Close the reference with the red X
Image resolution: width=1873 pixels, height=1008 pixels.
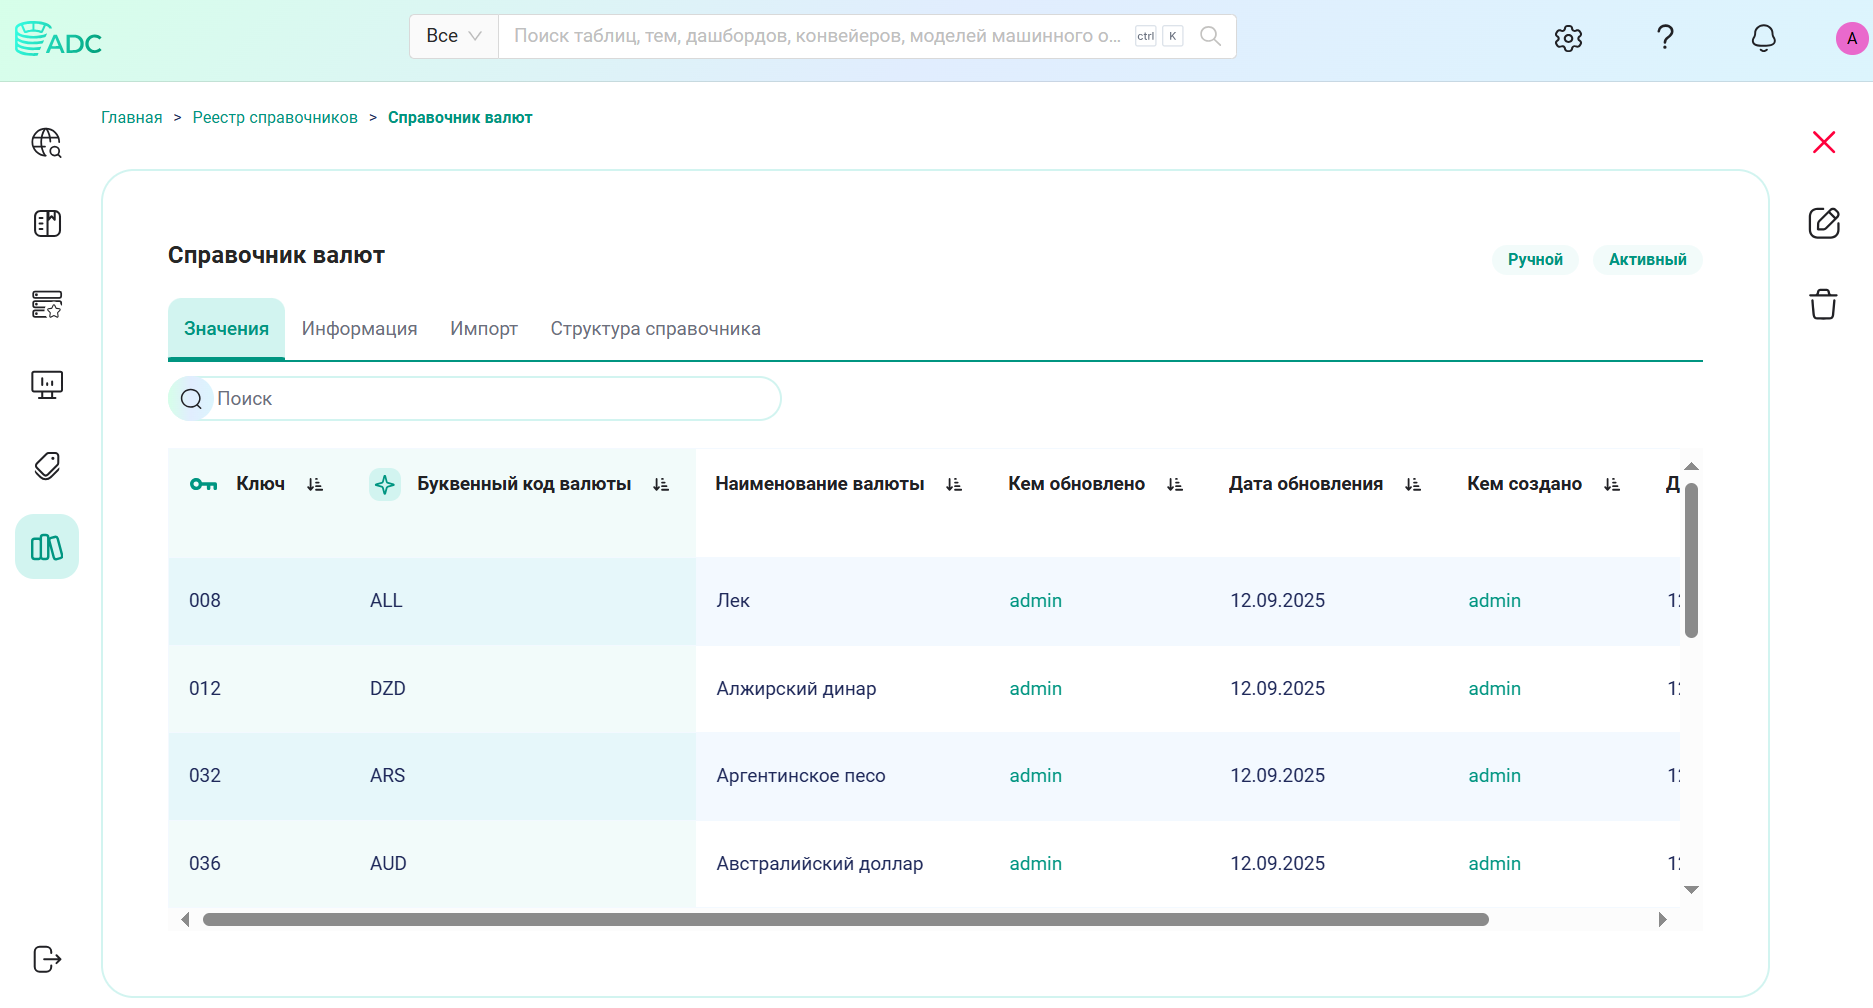point(1824,142)
